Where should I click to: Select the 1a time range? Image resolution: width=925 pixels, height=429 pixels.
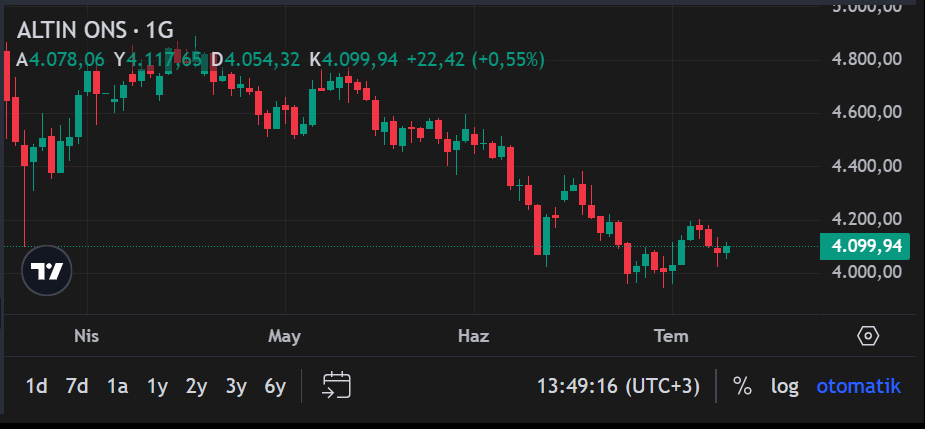(117, 387)
